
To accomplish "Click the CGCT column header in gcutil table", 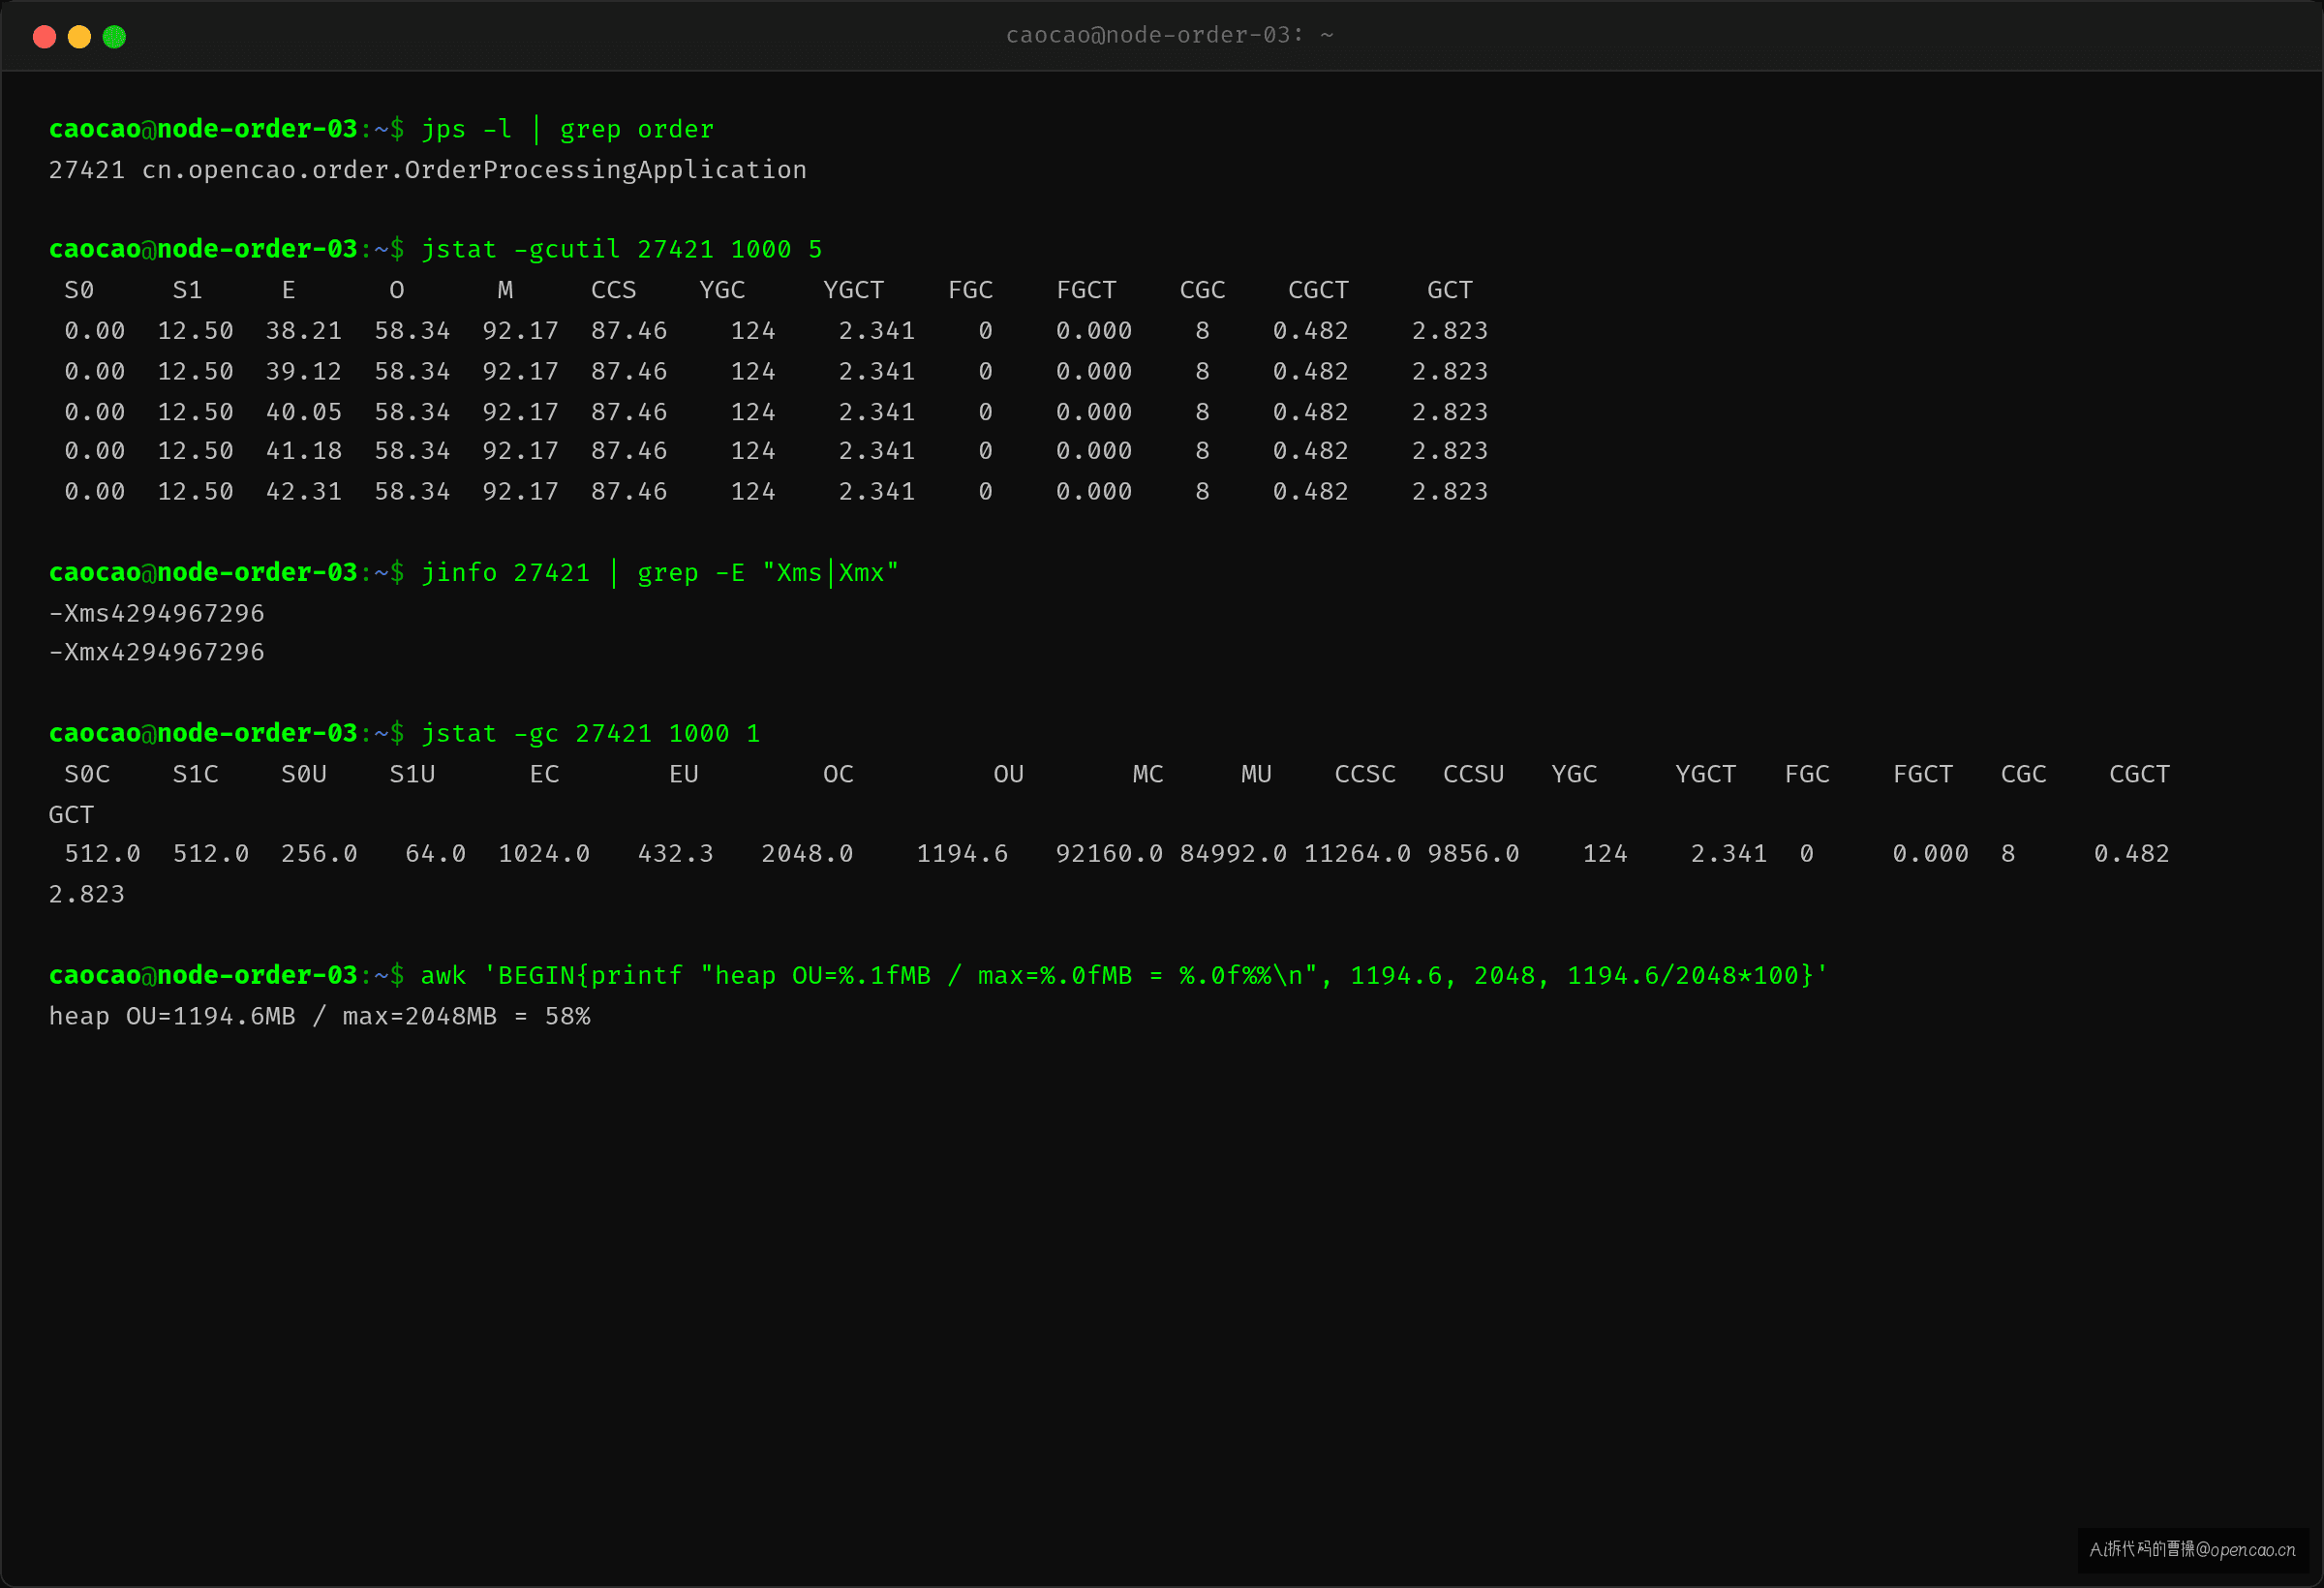I will pos(1318,290).
